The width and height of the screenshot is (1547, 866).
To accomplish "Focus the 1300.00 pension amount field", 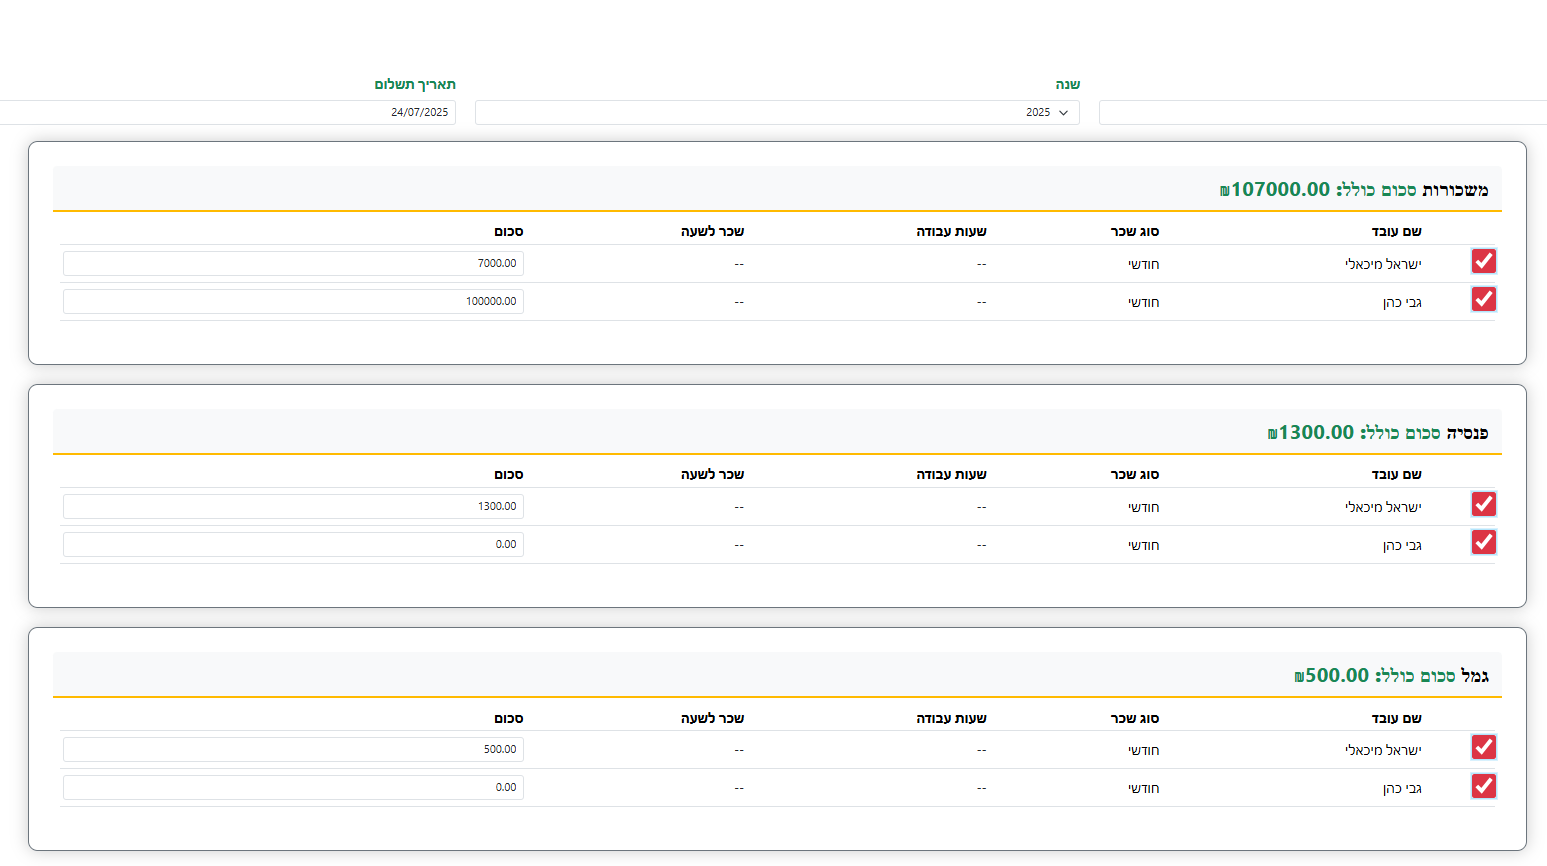I will 293,507.
